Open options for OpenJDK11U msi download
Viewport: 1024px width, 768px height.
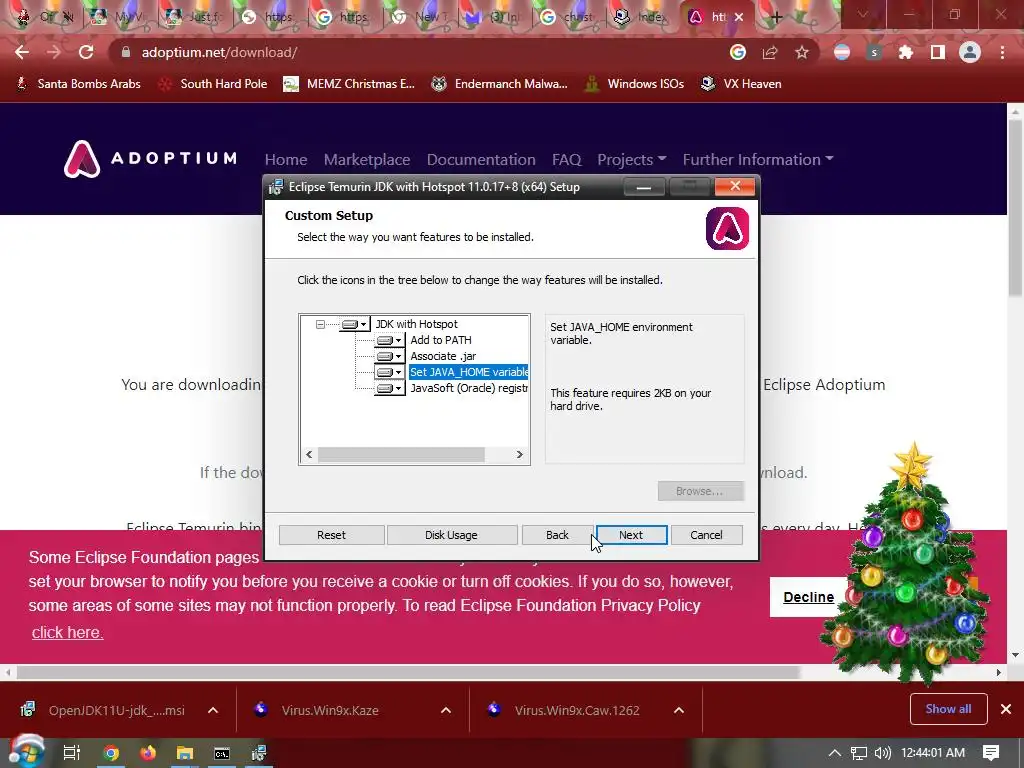[x=213, y=710]
